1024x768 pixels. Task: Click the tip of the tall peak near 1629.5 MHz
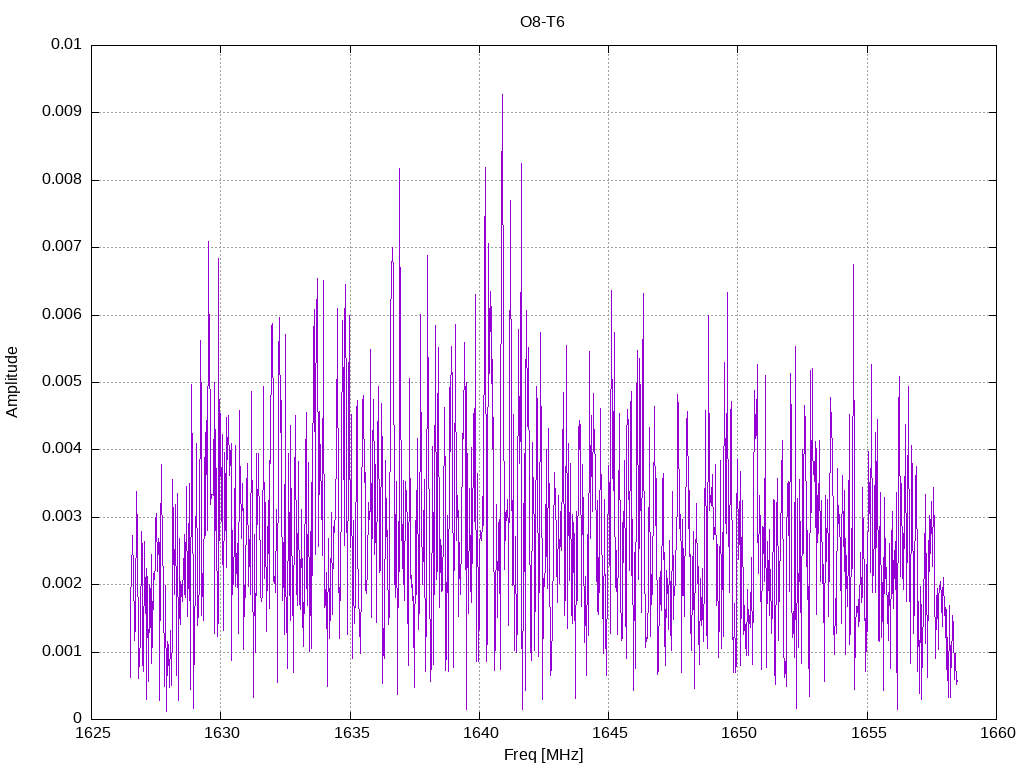coord(208,242)
